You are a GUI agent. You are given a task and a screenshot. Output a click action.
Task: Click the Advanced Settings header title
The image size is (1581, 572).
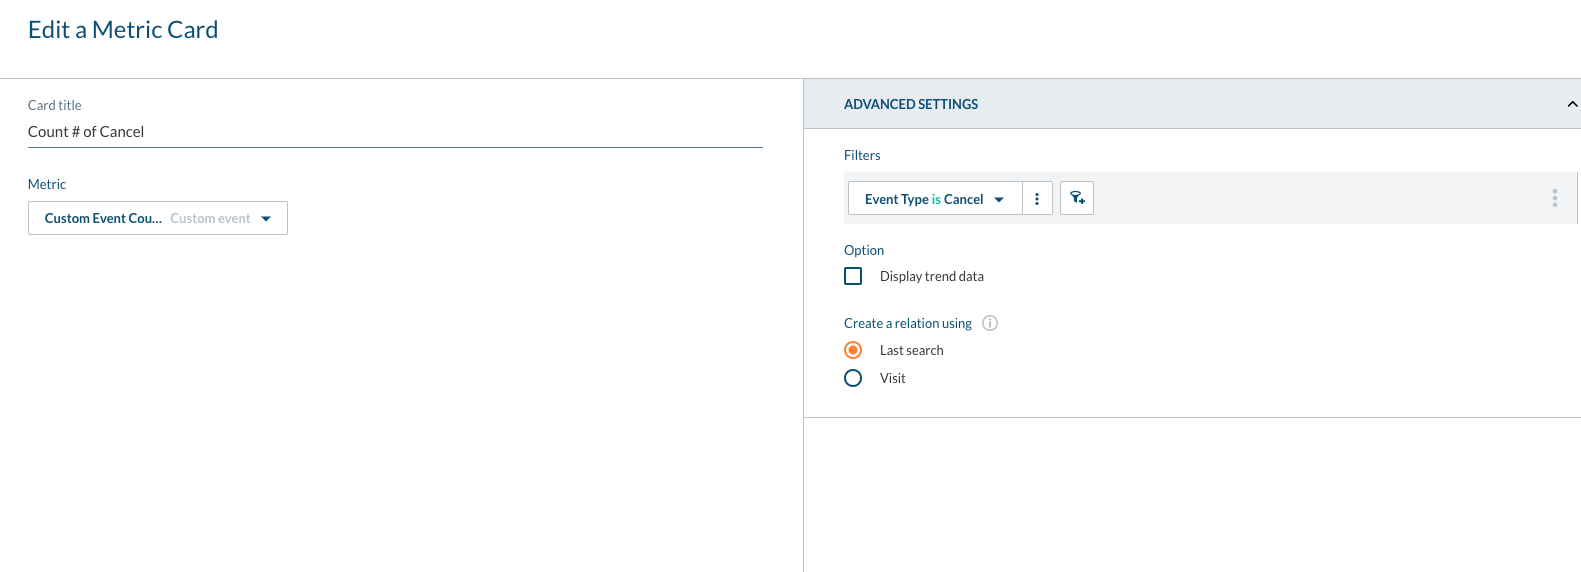[x=911, y=104]
